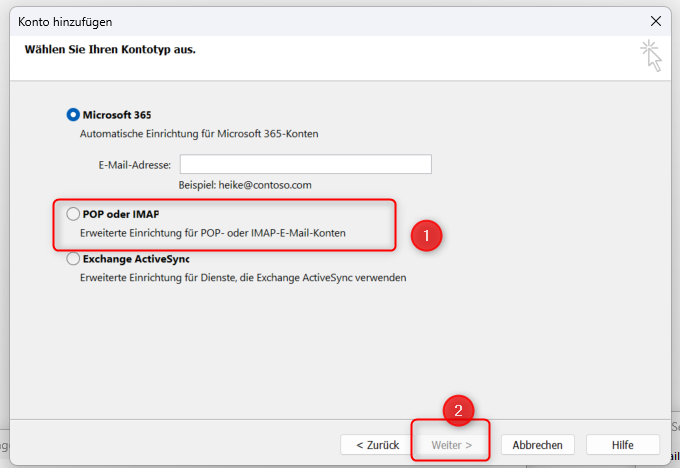
Task: Click the red step 1 annotation badge
Action: 427,236
